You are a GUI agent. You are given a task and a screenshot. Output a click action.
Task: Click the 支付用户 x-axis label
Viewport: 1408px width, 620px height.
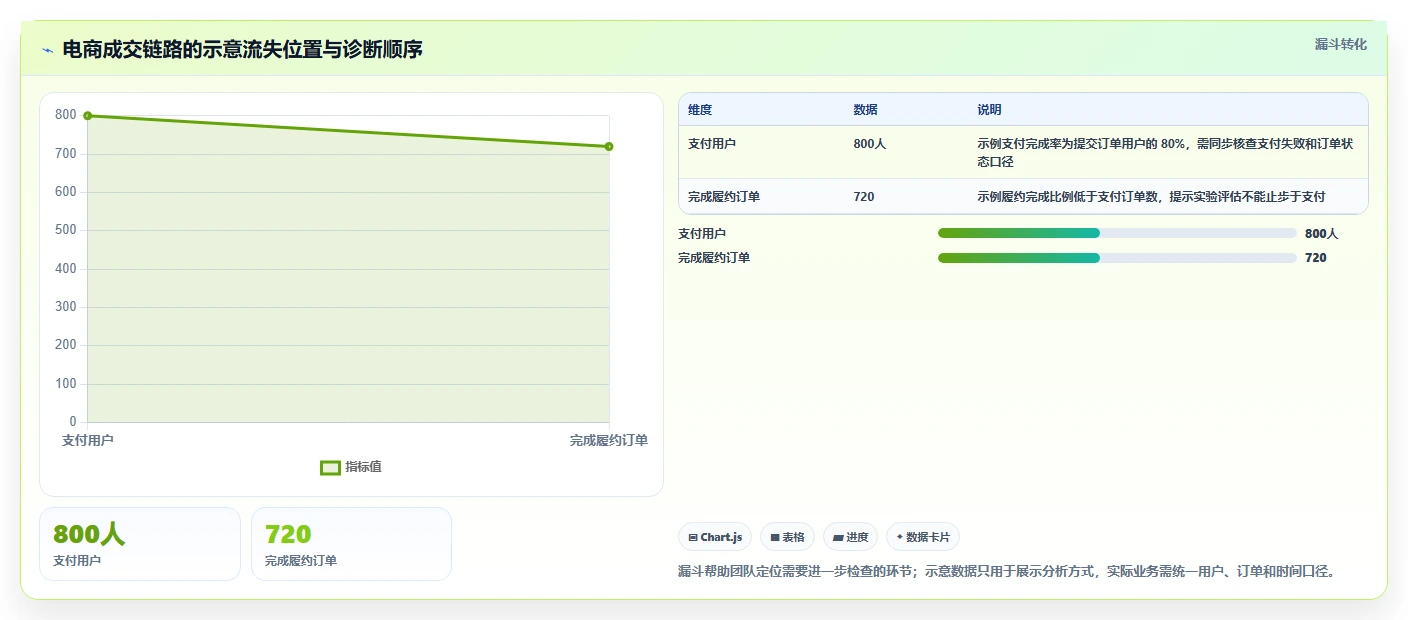[x=88, y=440]
